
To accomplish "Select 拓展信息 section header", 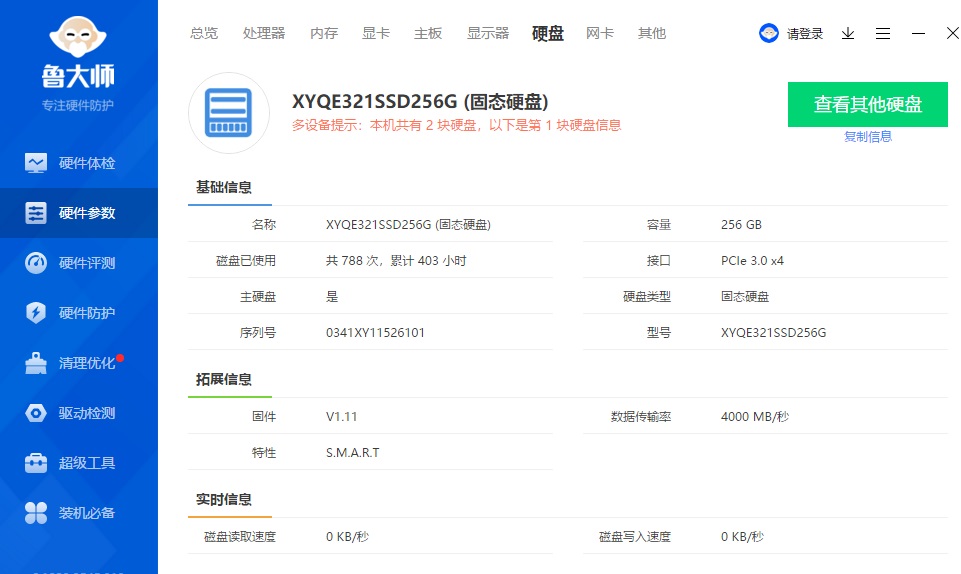I will (224, 380).
